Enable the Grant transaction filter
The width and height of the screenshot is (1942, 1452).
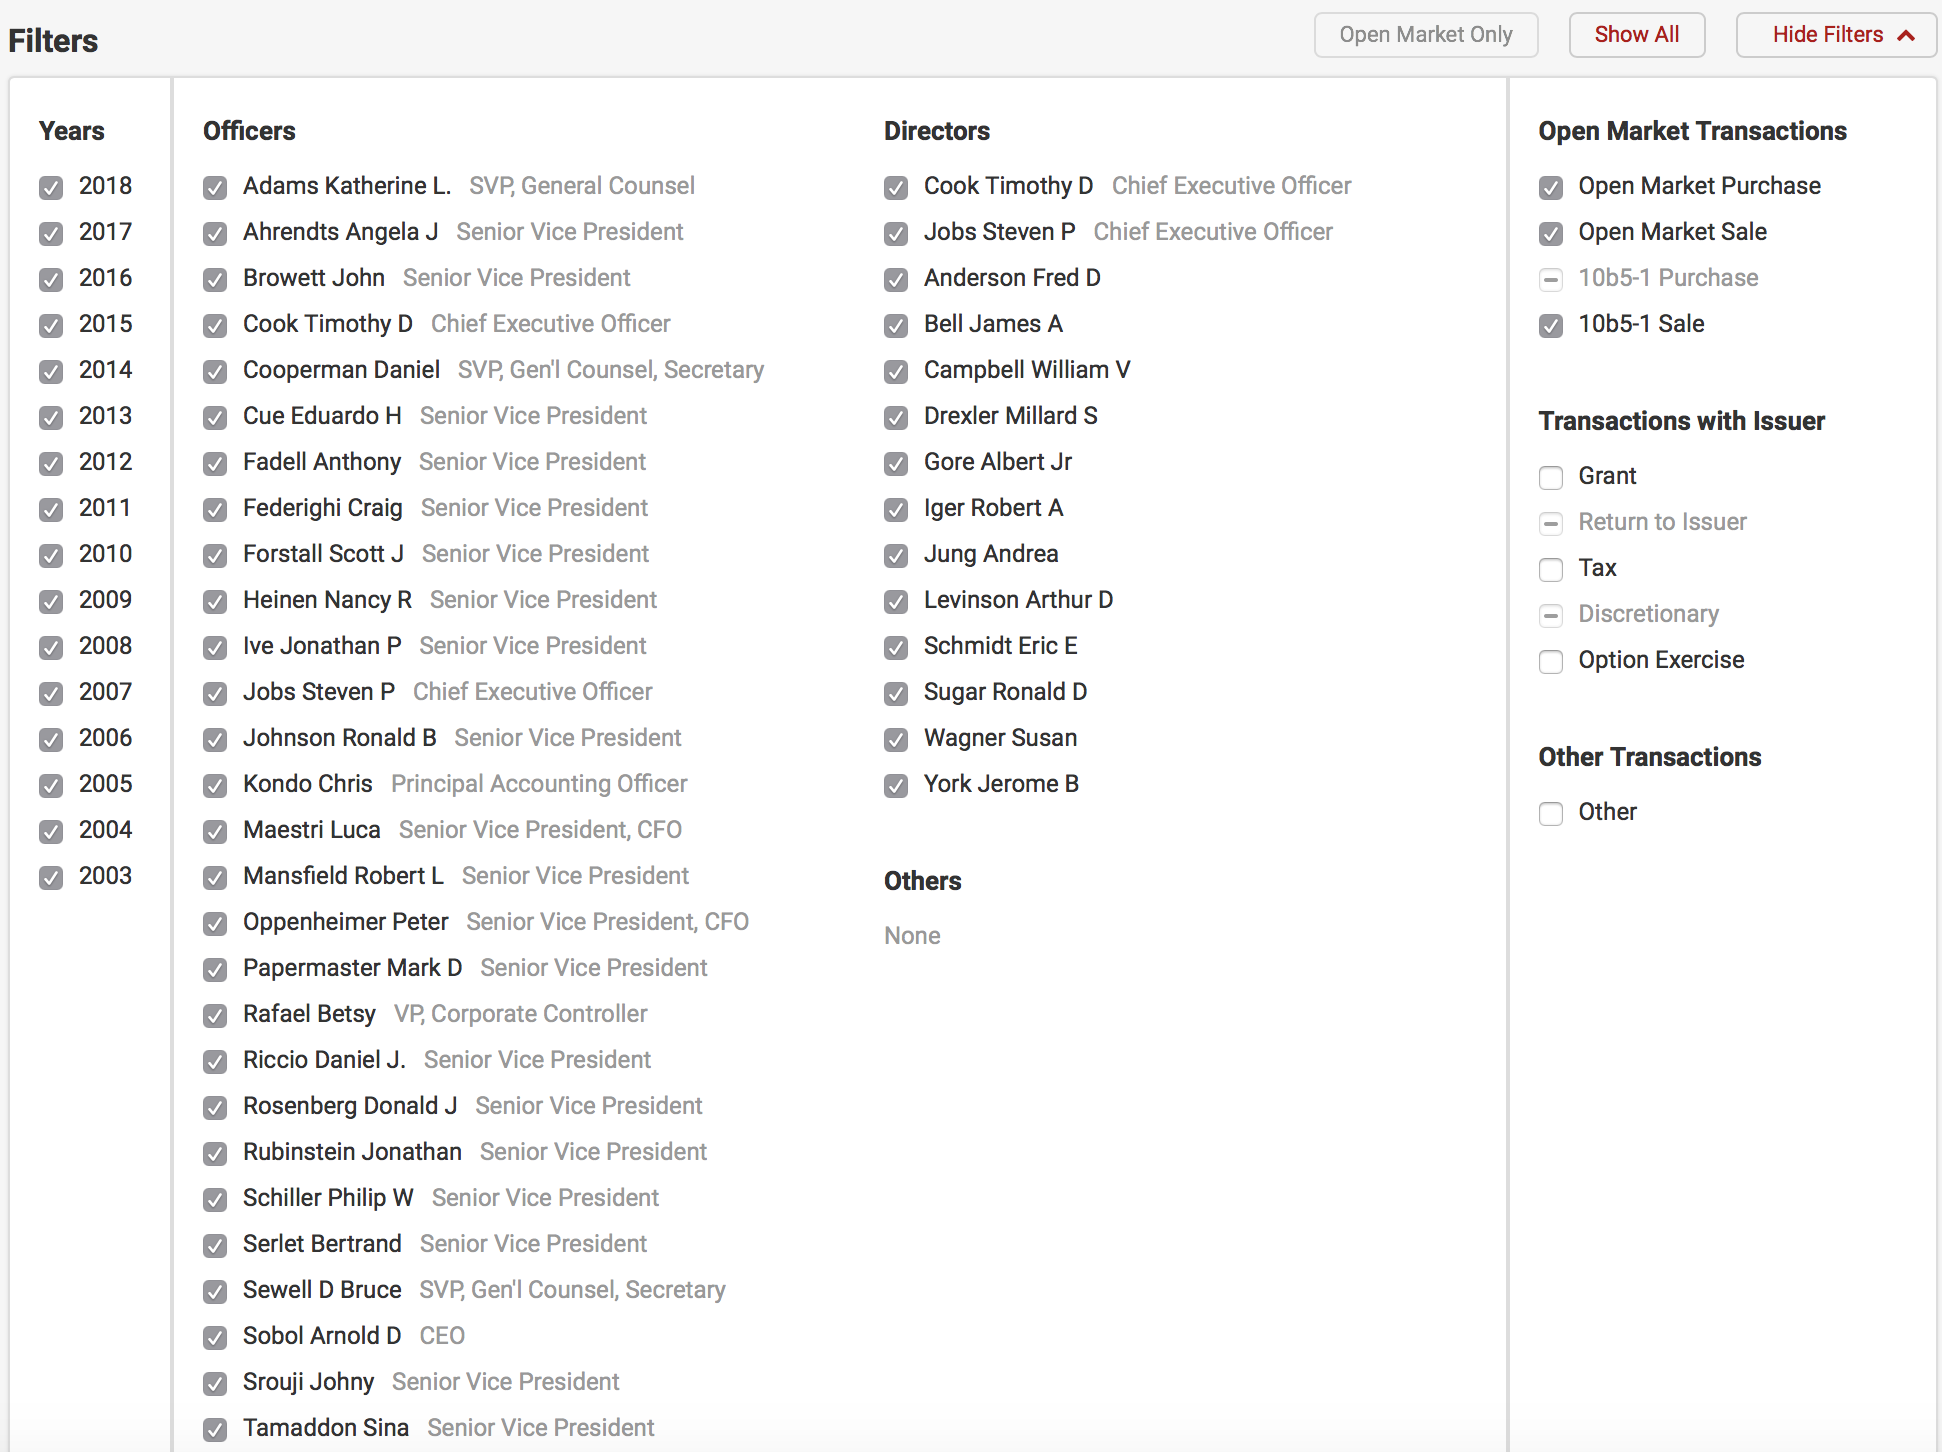[1551, 477]
